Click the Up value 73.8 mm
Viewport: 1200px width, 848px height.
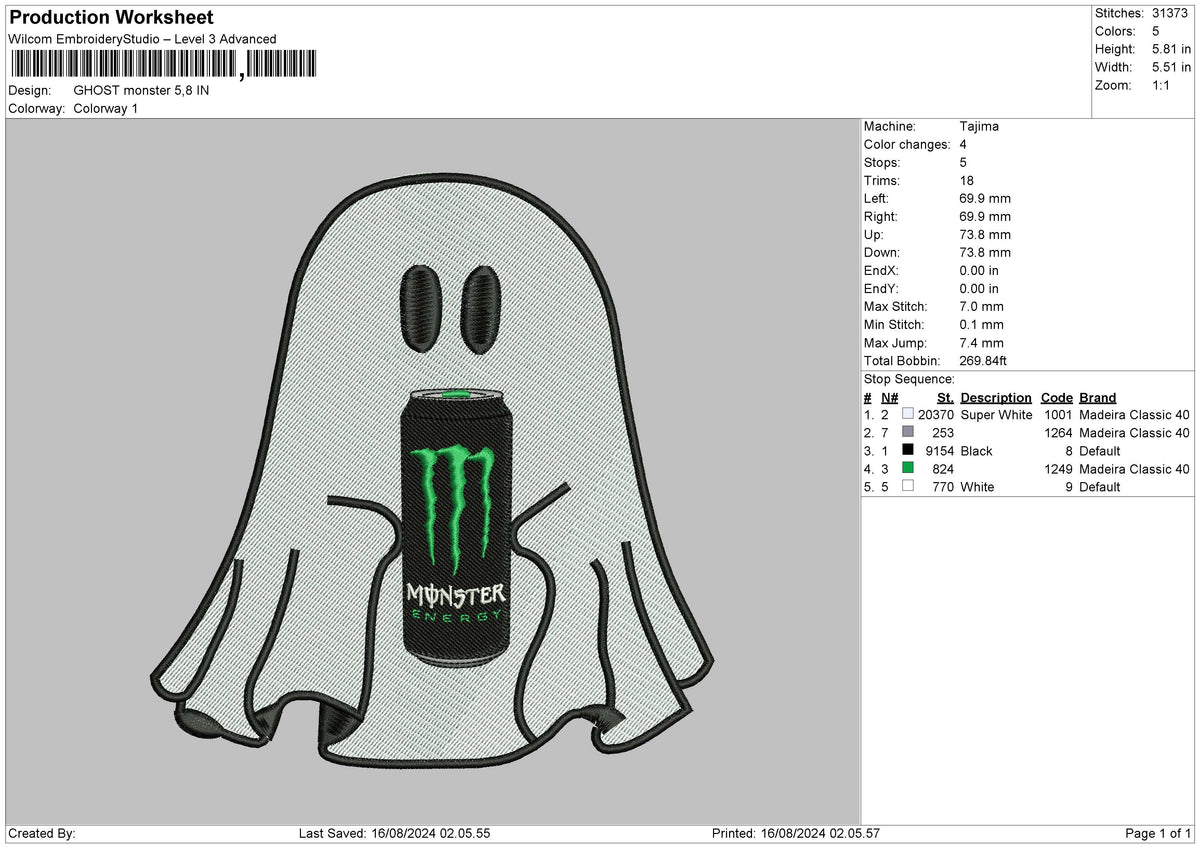[985, 234]
